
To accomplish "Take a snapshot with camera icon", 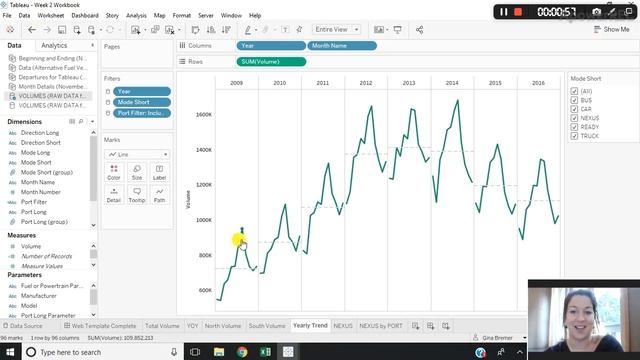I will (596, 12).
